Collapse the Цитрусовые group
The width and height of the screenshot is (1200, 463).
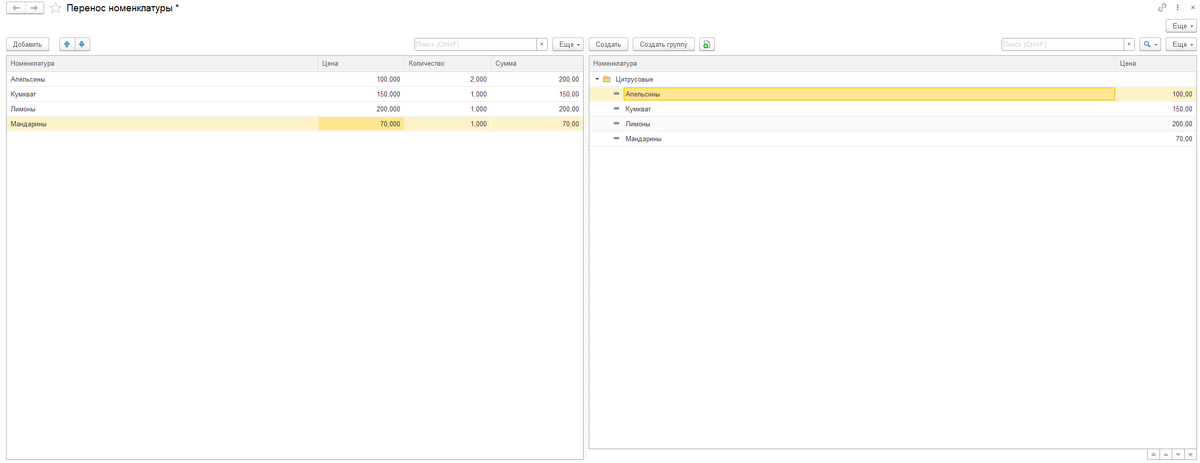click(597, 79)
